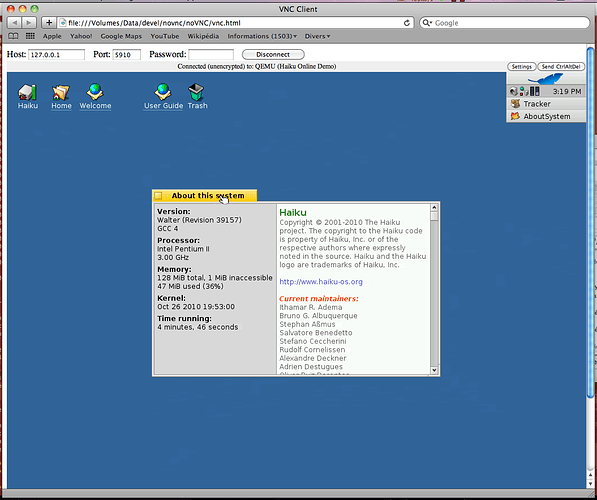597x500 pixels.
Task: Open the noVNC Settings button
Action: (x=521, y=67)
